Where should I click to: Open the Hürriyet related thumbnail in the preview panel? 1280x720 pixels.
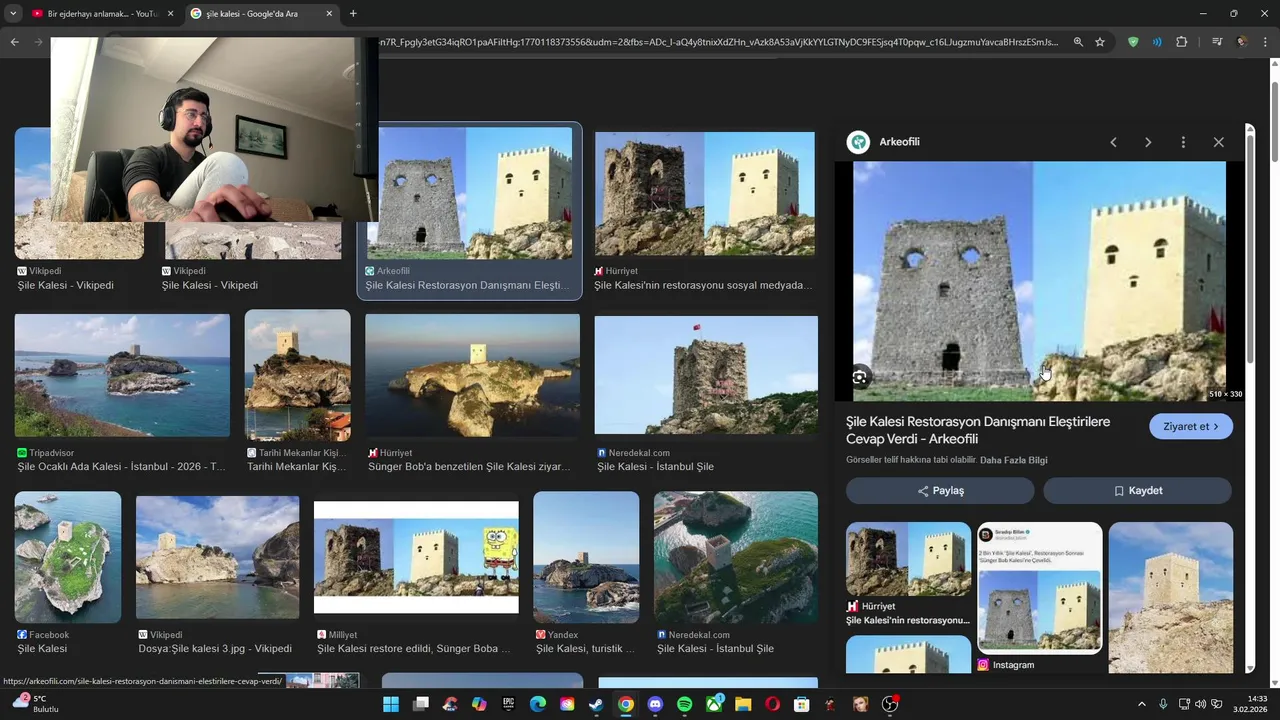point(908,560)
